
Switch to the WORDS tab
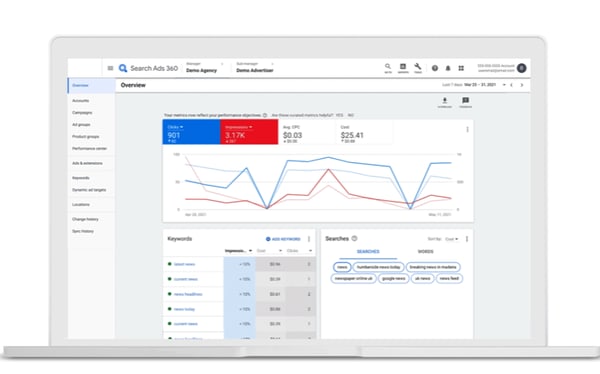click(425, 252)
